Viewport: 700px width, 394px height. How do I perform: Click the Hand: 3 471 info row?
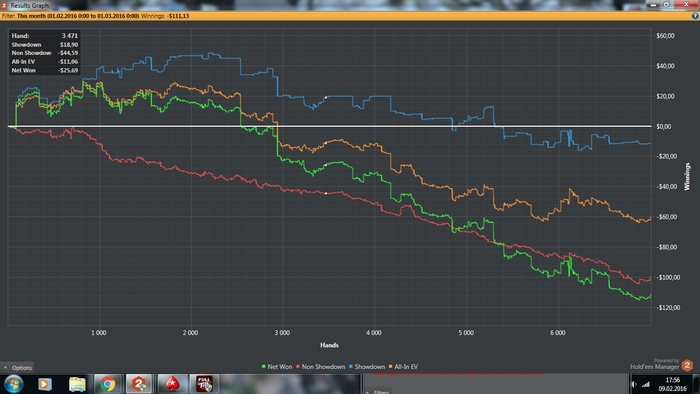click(45, 36)
